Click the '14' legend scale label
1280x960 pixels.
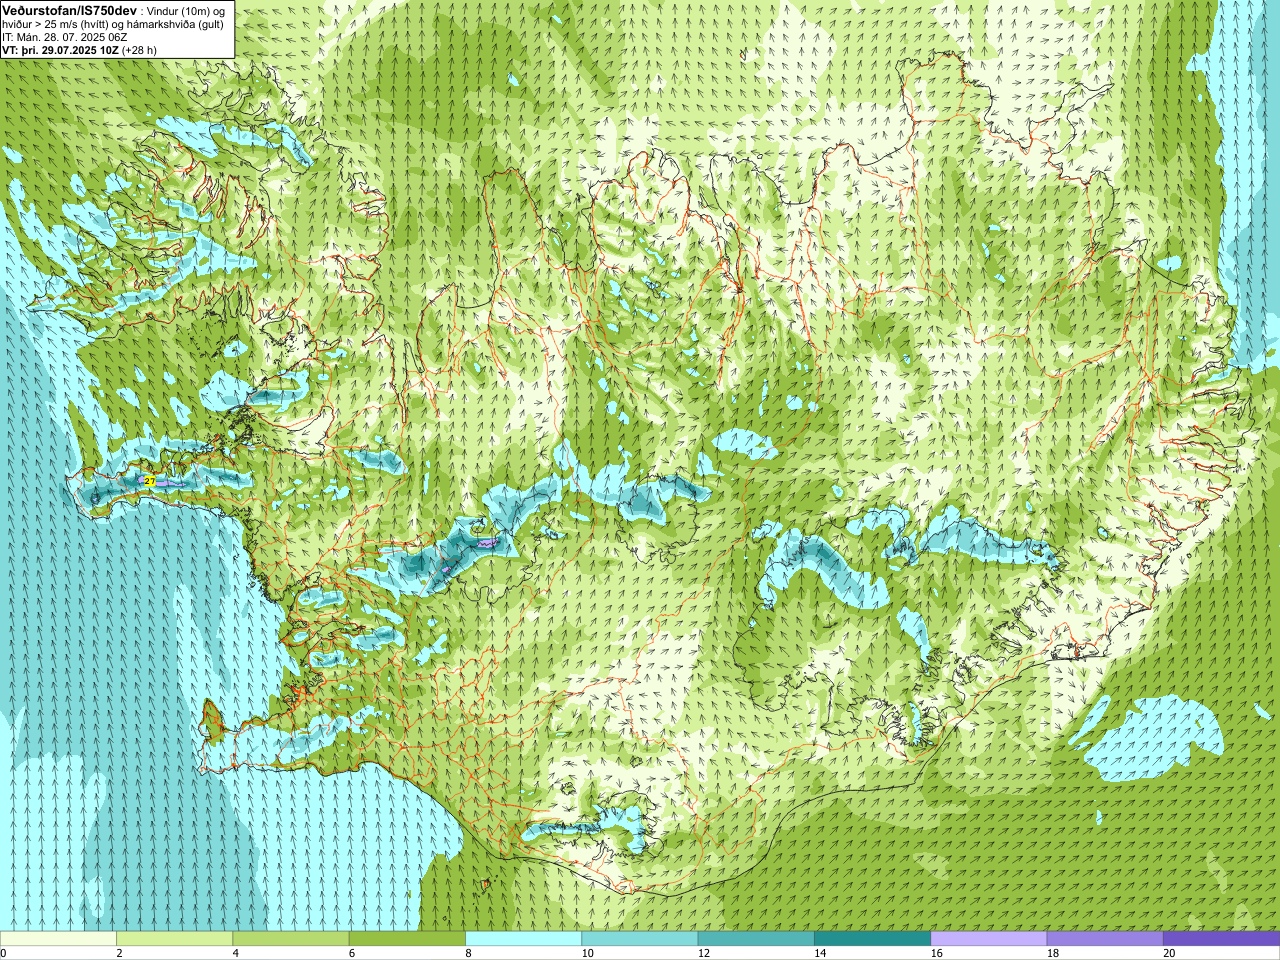pos(820,953)
